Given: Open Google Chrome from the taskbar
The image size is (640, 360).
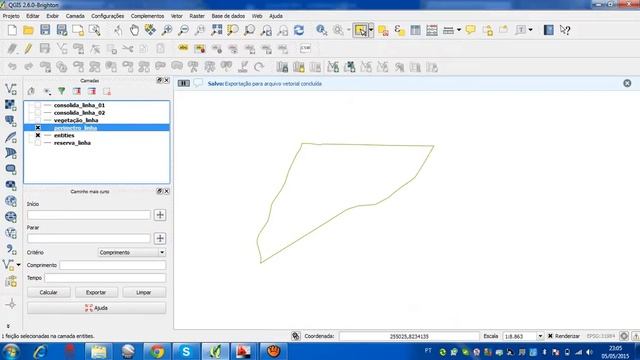Looking at the screenshot, I should [x=157, y=351].
